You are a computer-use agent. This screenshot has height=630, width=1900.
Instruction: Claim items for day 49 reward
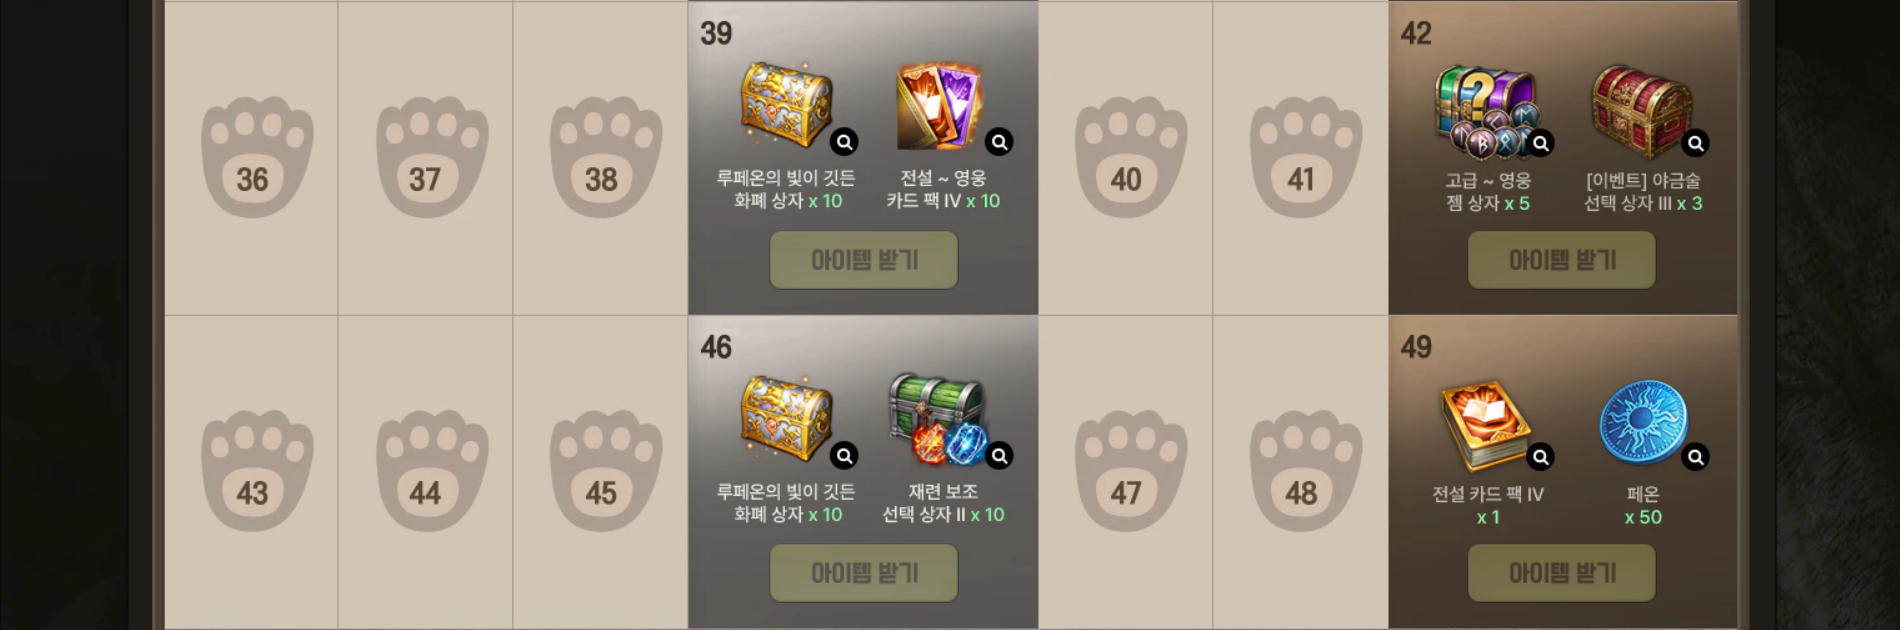tap(1562, 573)
